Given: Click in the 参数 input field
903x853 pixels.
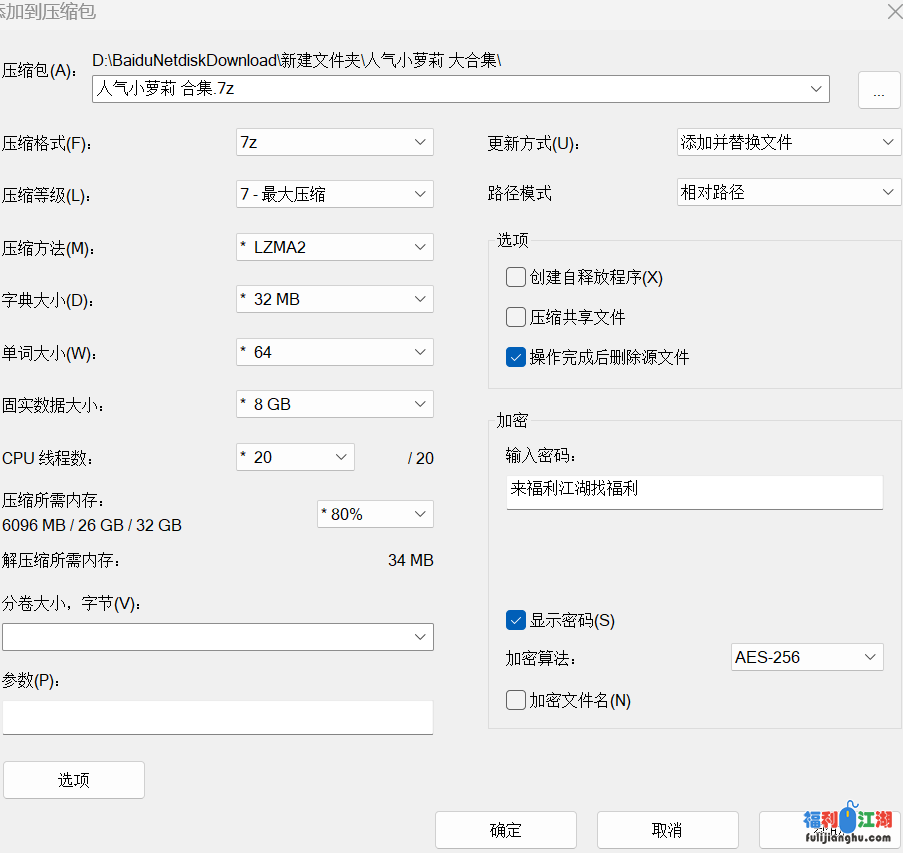Looking at the screenshot, I should (217, 717).
